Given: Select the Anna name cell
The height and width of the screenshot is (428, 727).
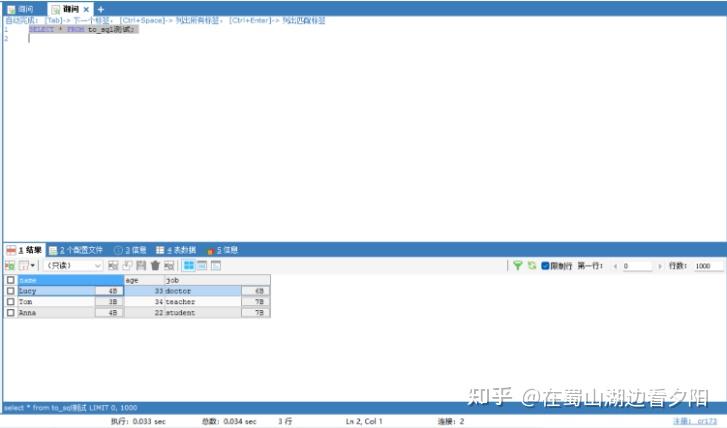Looking at the screenshot, I should pos(56,313).
